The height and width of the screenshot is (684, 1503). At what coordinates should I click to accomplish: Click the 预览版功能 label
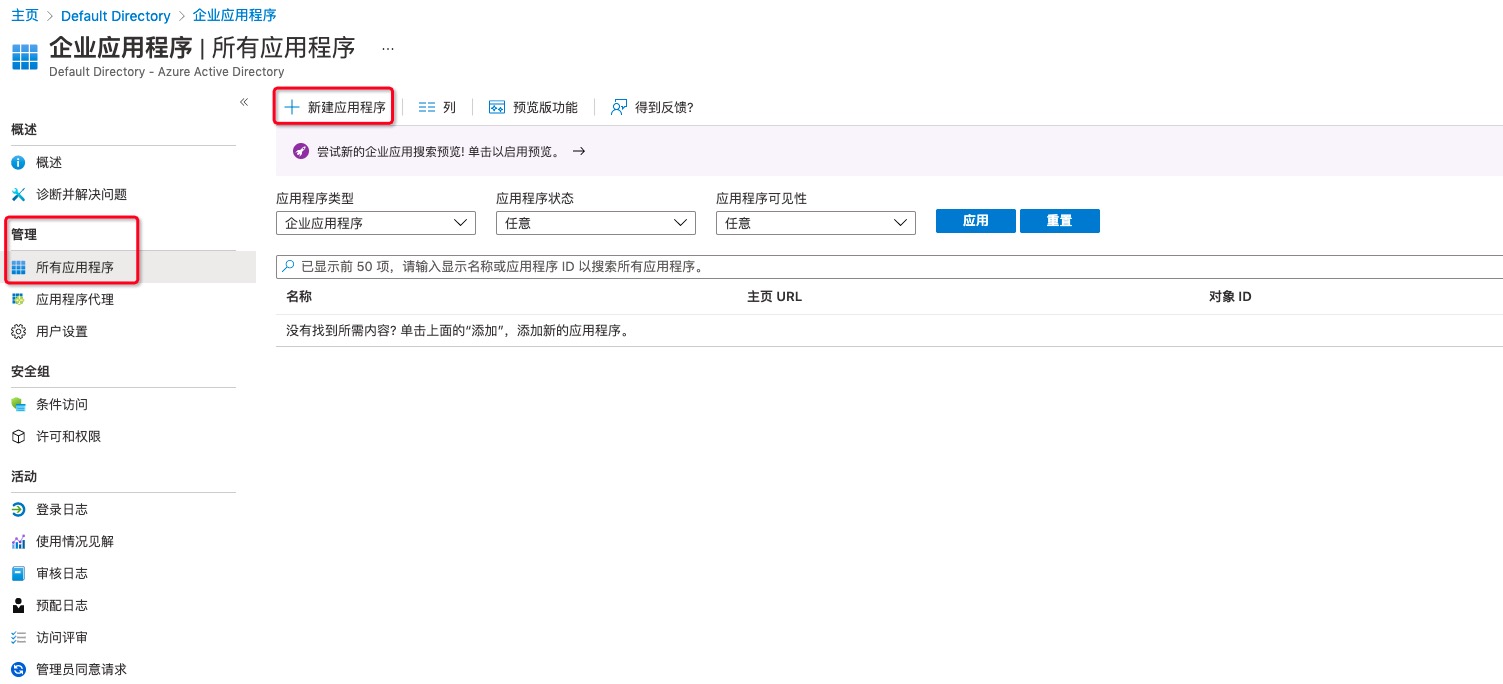[x=545, y=107]
